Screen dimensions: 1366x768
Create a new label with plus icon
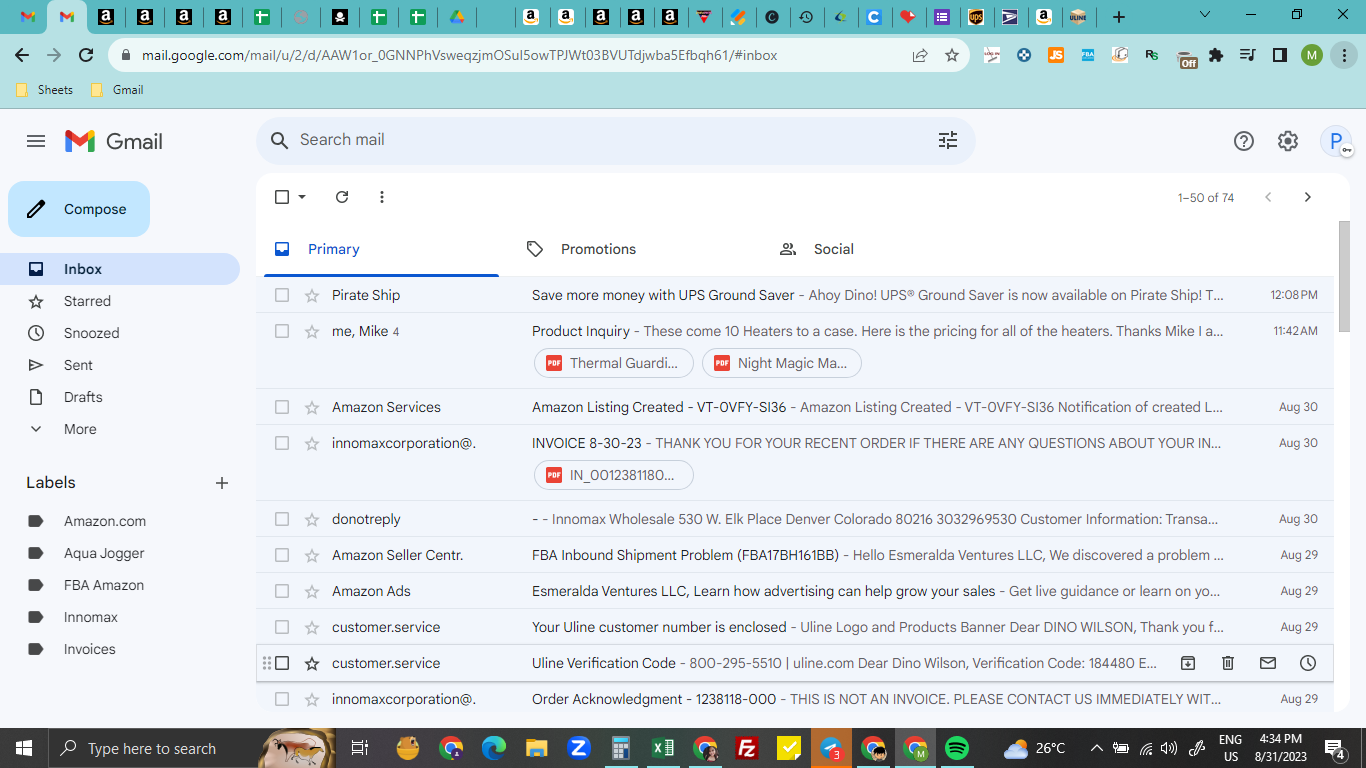tap(222, 483)
